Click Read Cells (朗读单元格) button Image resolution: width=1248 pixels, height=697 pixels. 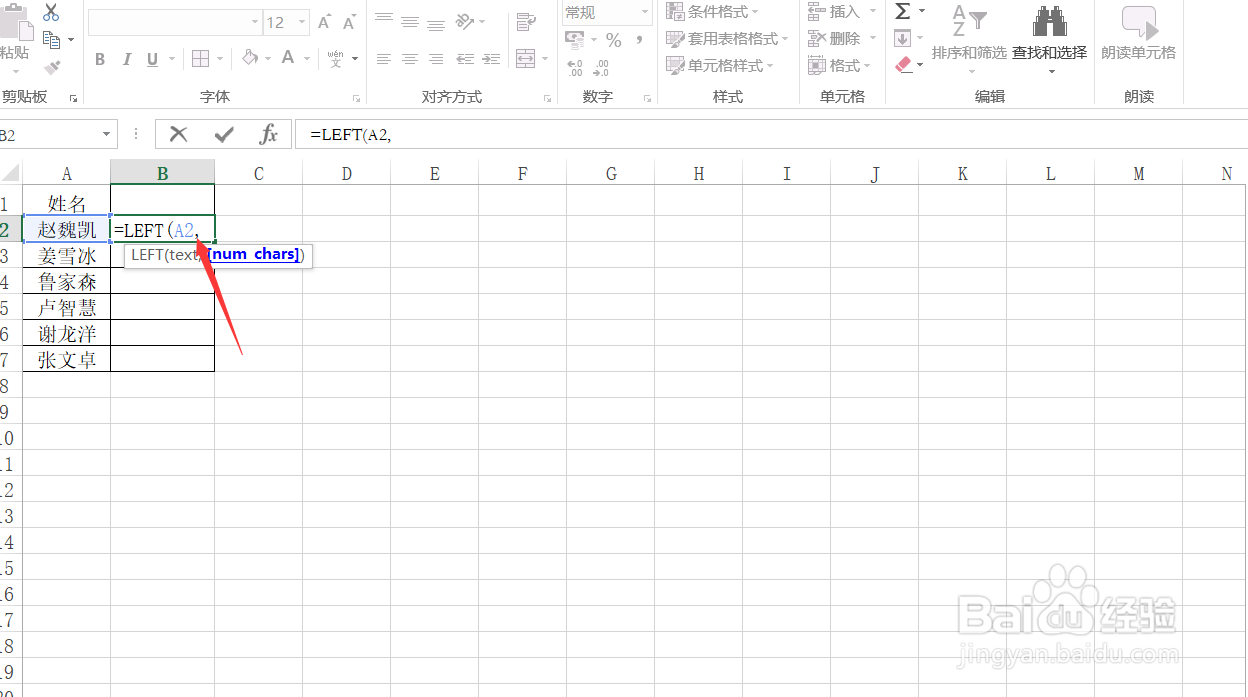1138,35
